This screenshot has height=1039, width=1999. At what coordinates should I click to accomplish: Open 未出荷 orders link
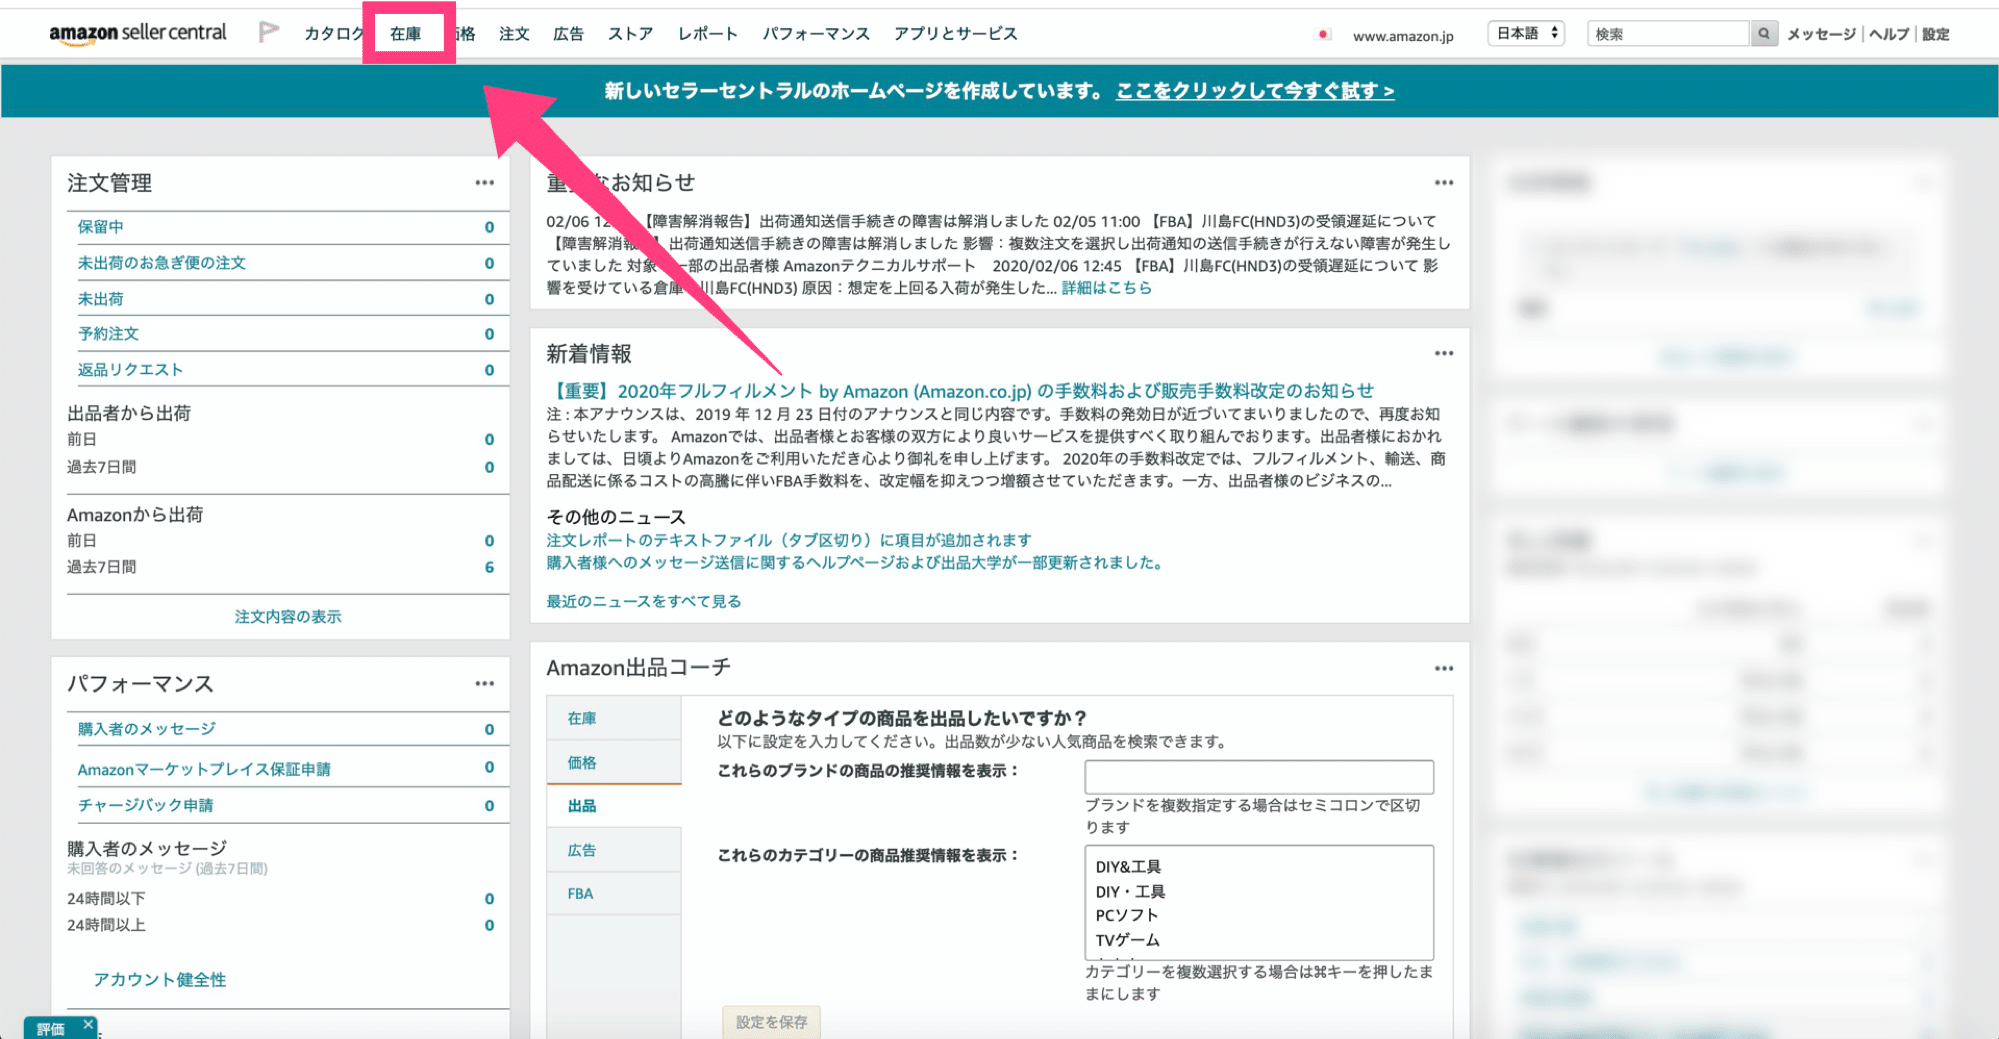tap(101, 299)
